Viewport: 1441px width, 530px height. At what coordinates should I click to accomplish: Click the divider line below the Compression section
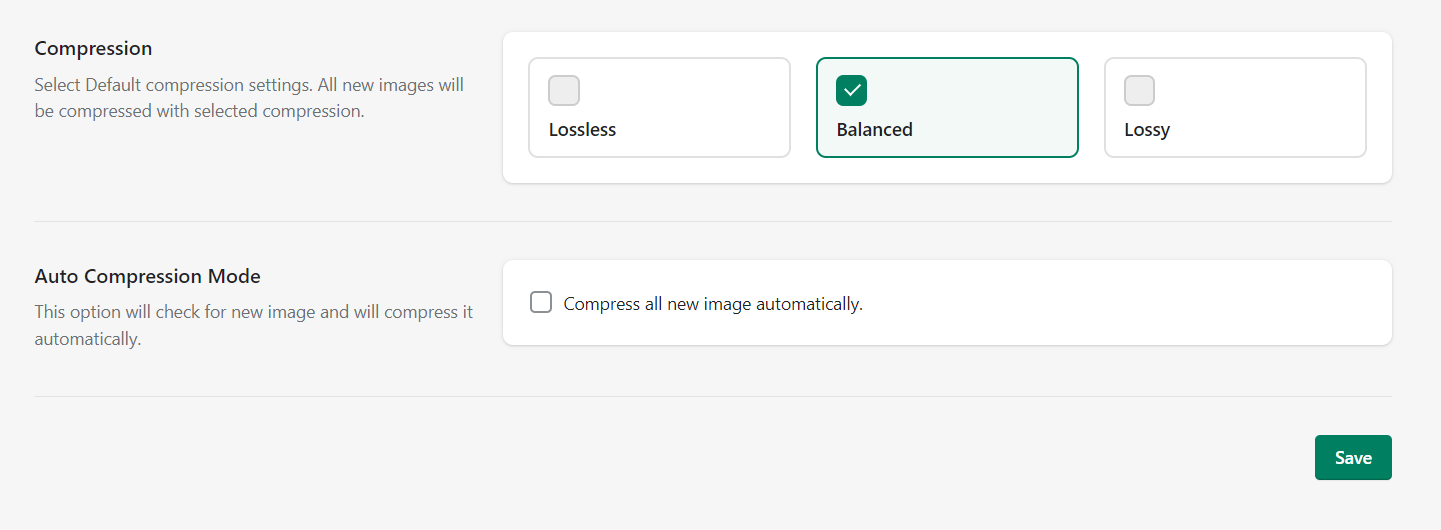[x=713, y=221]
